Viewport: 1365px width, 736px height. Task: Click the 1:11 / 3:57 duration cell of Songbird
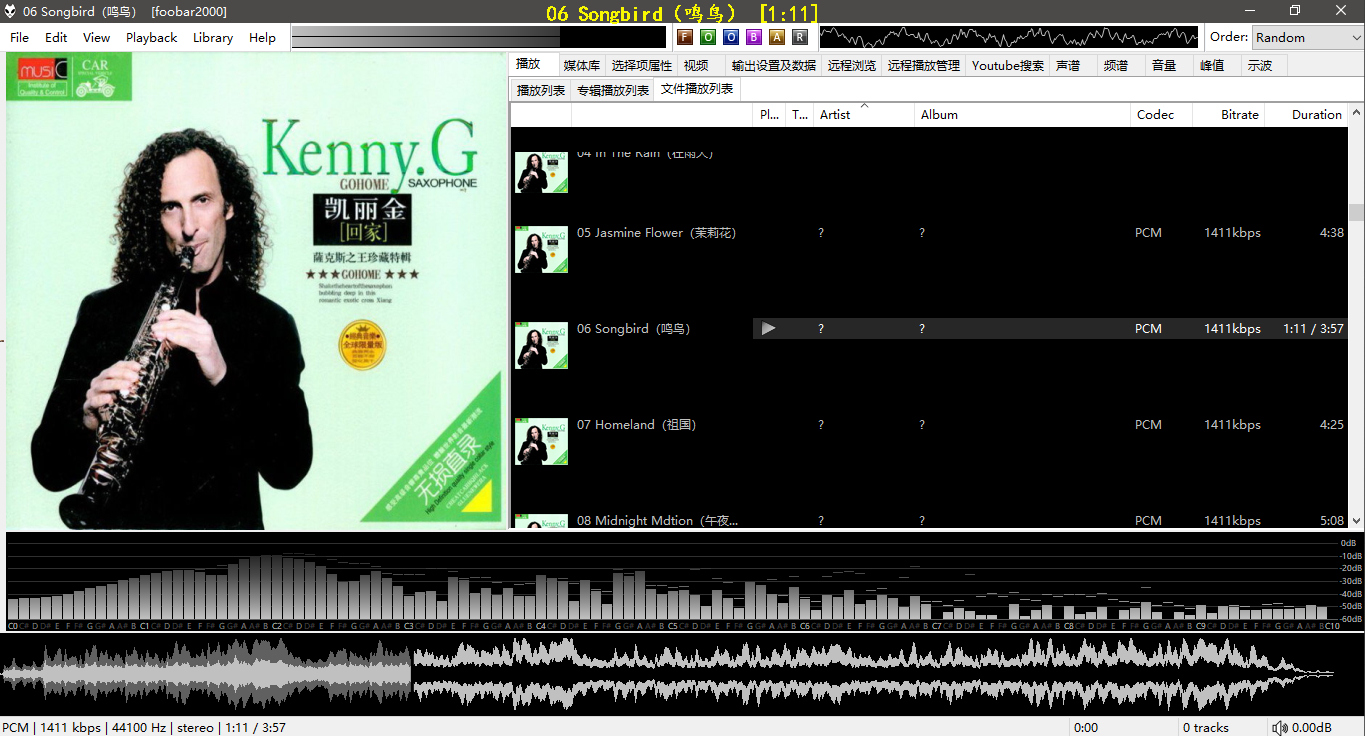pos(1314,329)
